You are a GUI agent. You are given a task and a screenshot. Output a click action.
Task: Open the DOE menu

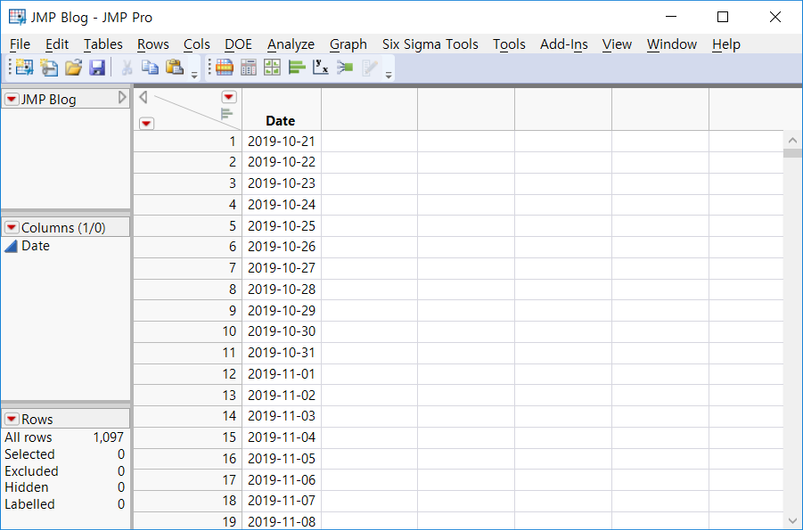pos(238,45)
